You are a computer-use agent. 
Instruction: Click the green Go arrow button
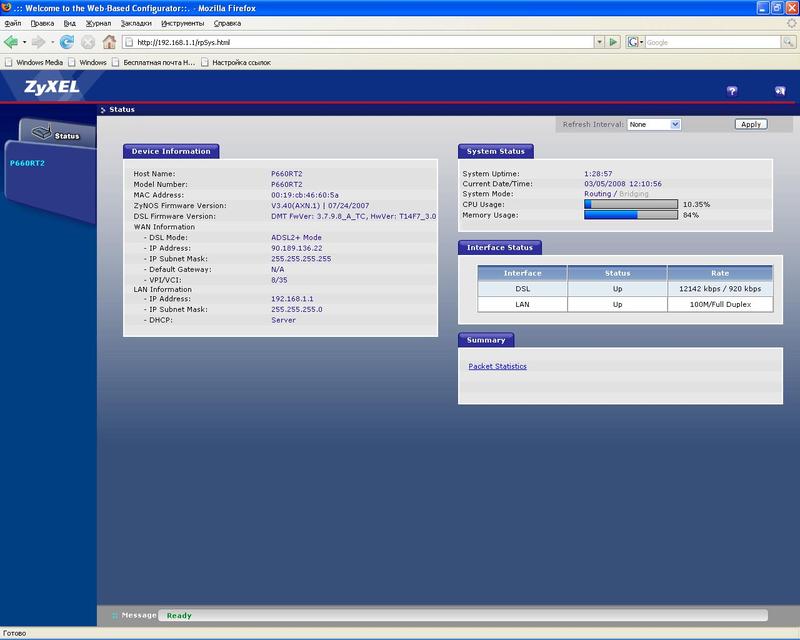[x=613, y=42]
